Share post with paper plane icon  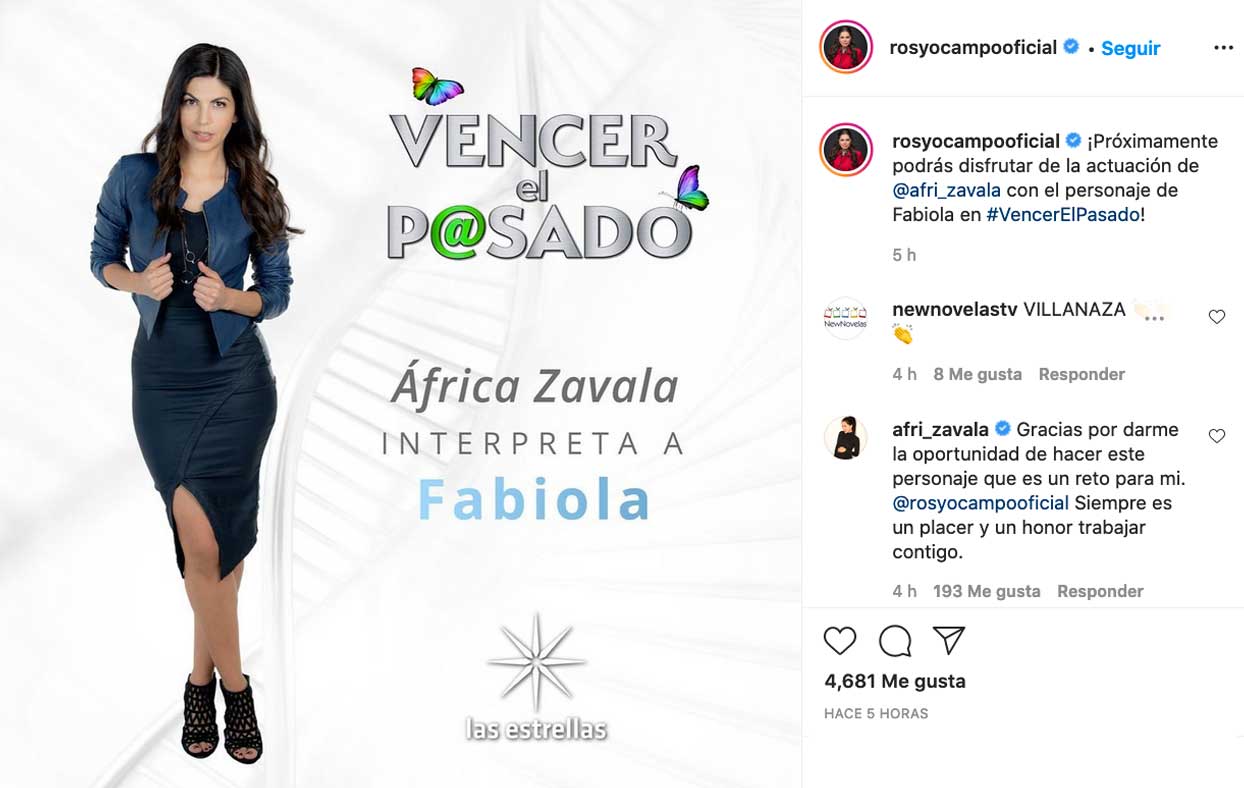[949, 641]
